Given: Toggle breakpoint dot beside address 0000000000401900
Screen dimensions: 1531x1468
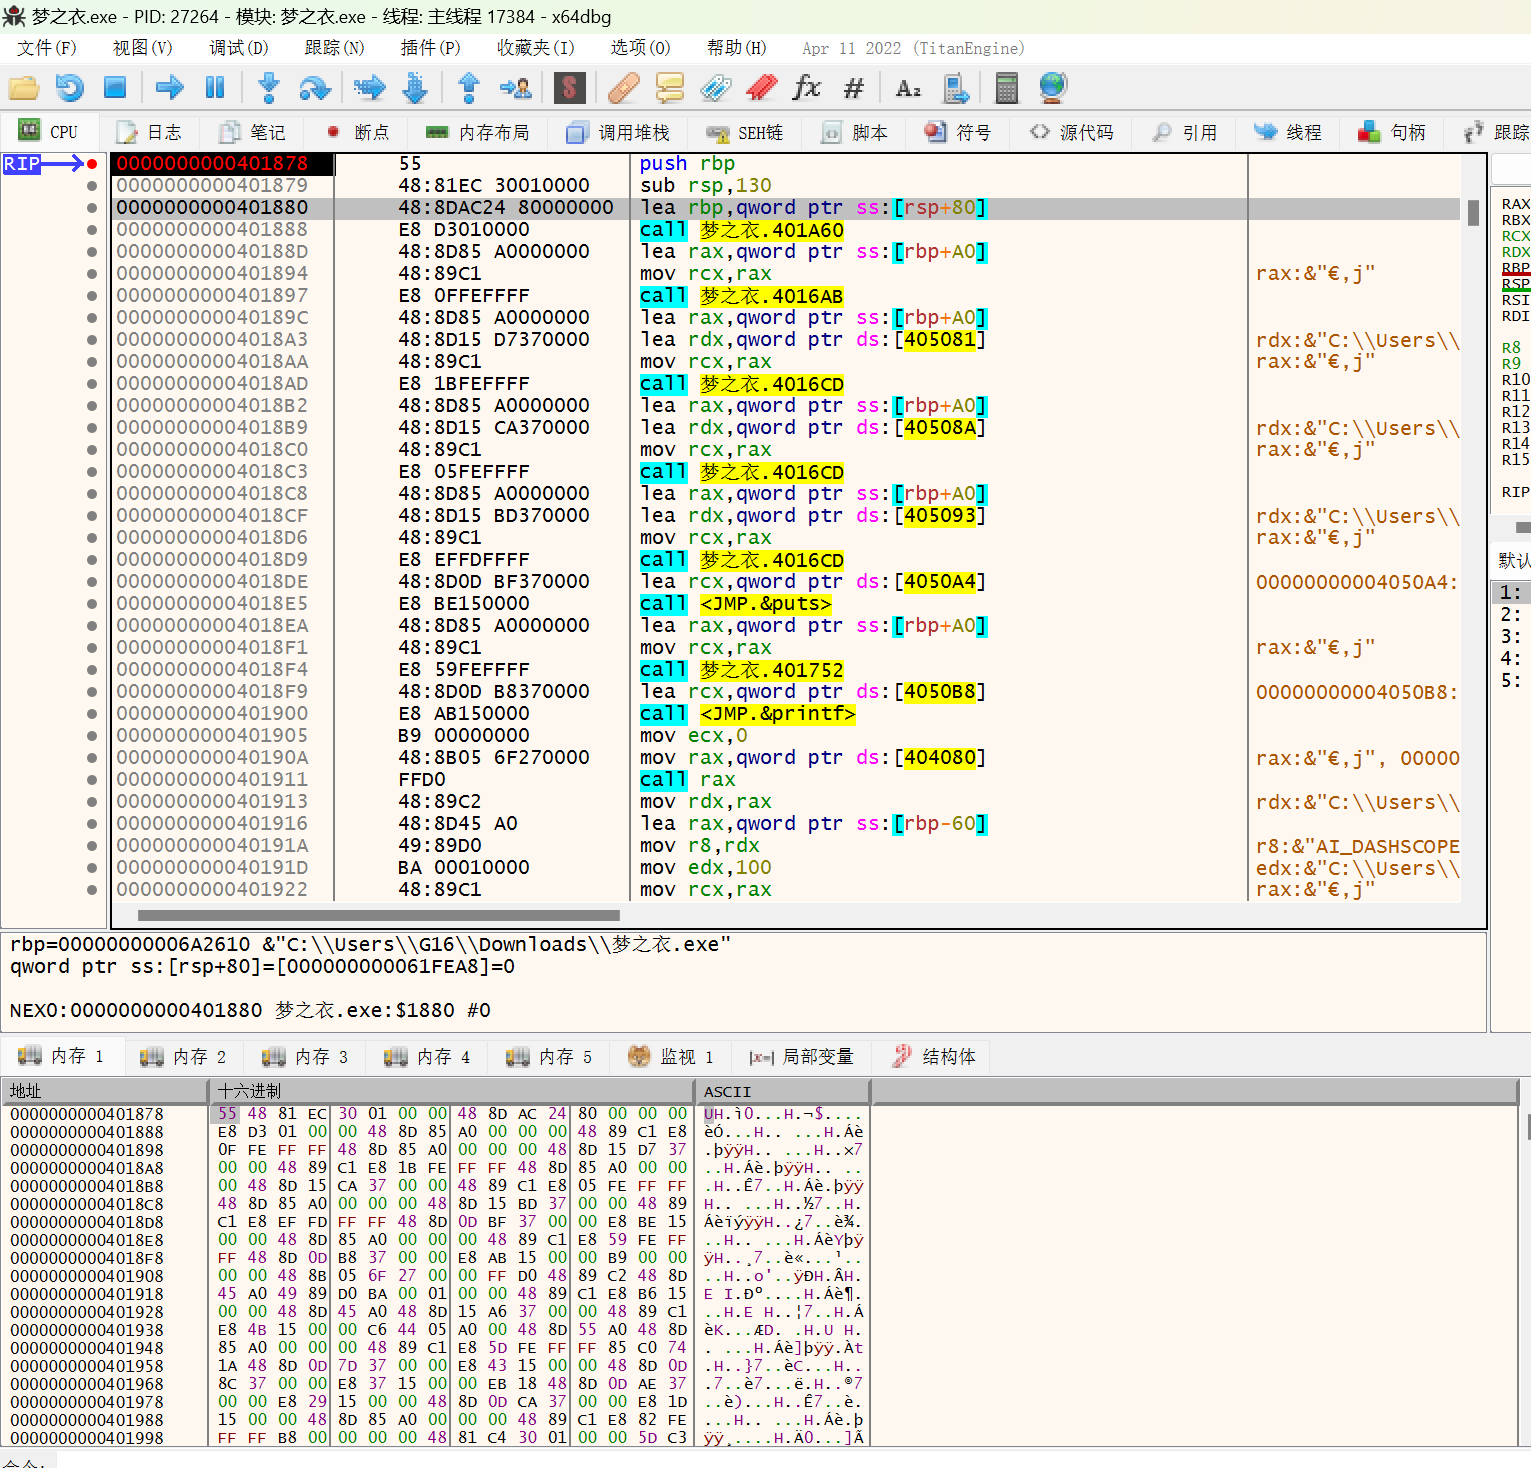Looking at the screenshot, I should tap(92, 714).
